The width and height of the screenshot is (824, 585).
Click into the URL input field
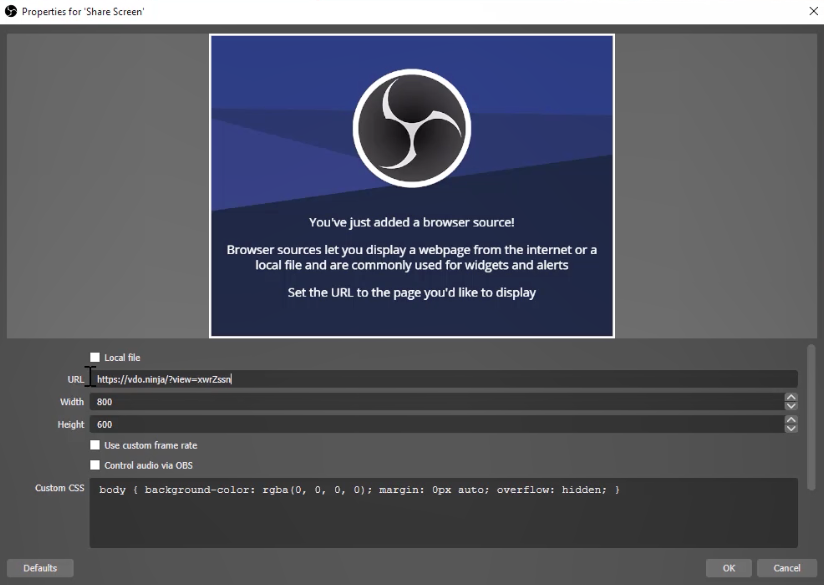(444, 379)
